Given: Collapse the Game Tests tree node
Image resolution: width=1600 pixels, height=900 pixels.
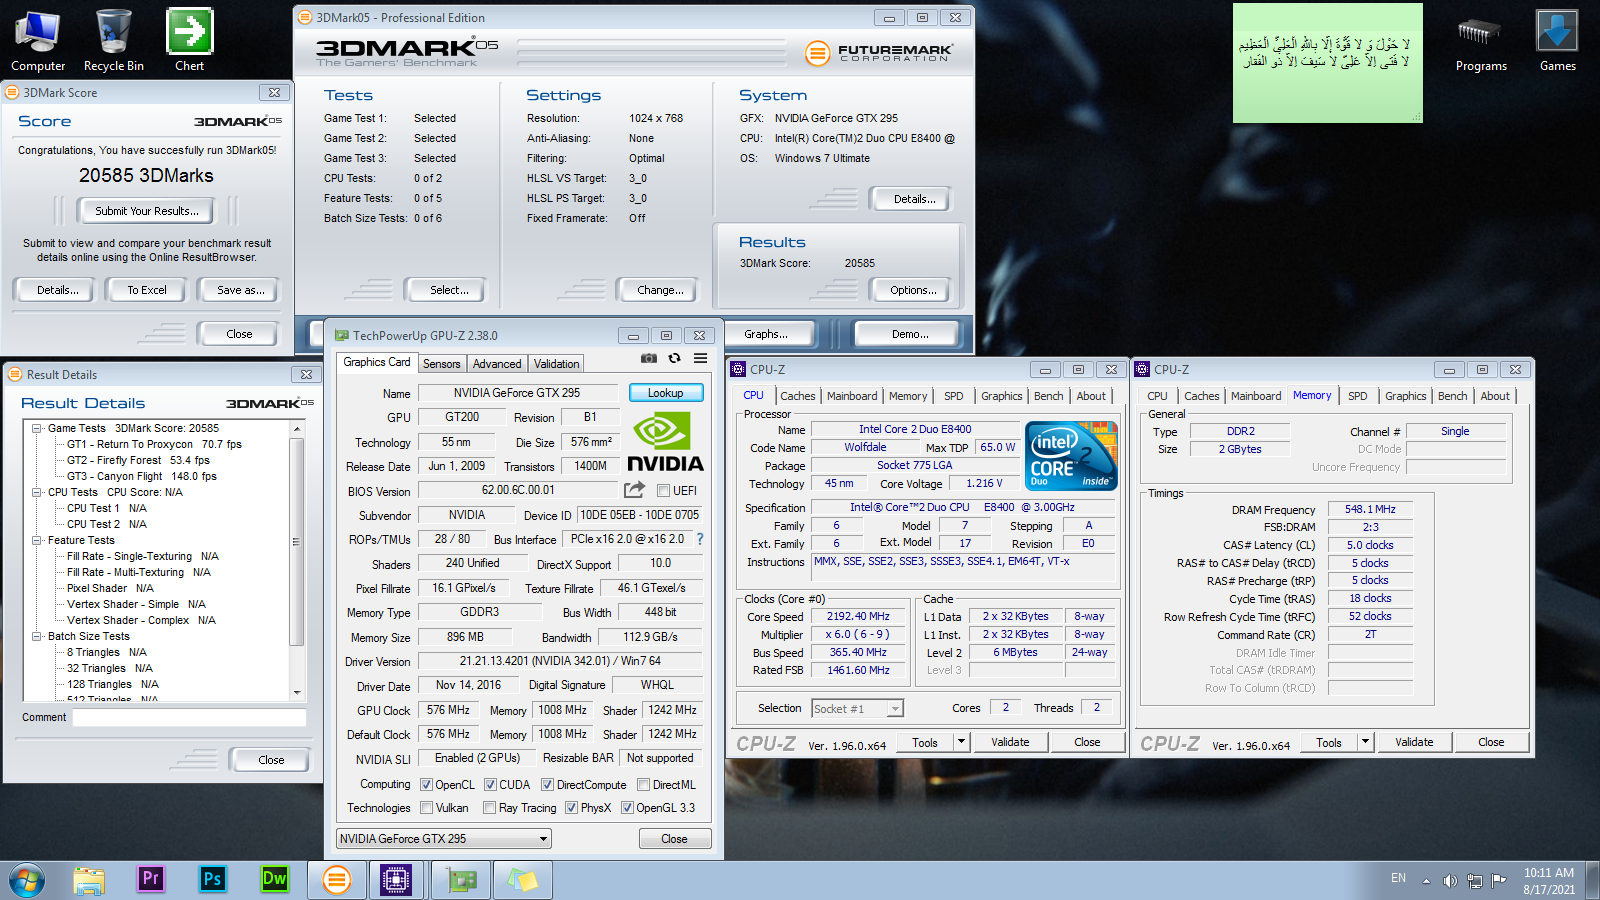Looking at the screenshot, I should coord(37,428).
